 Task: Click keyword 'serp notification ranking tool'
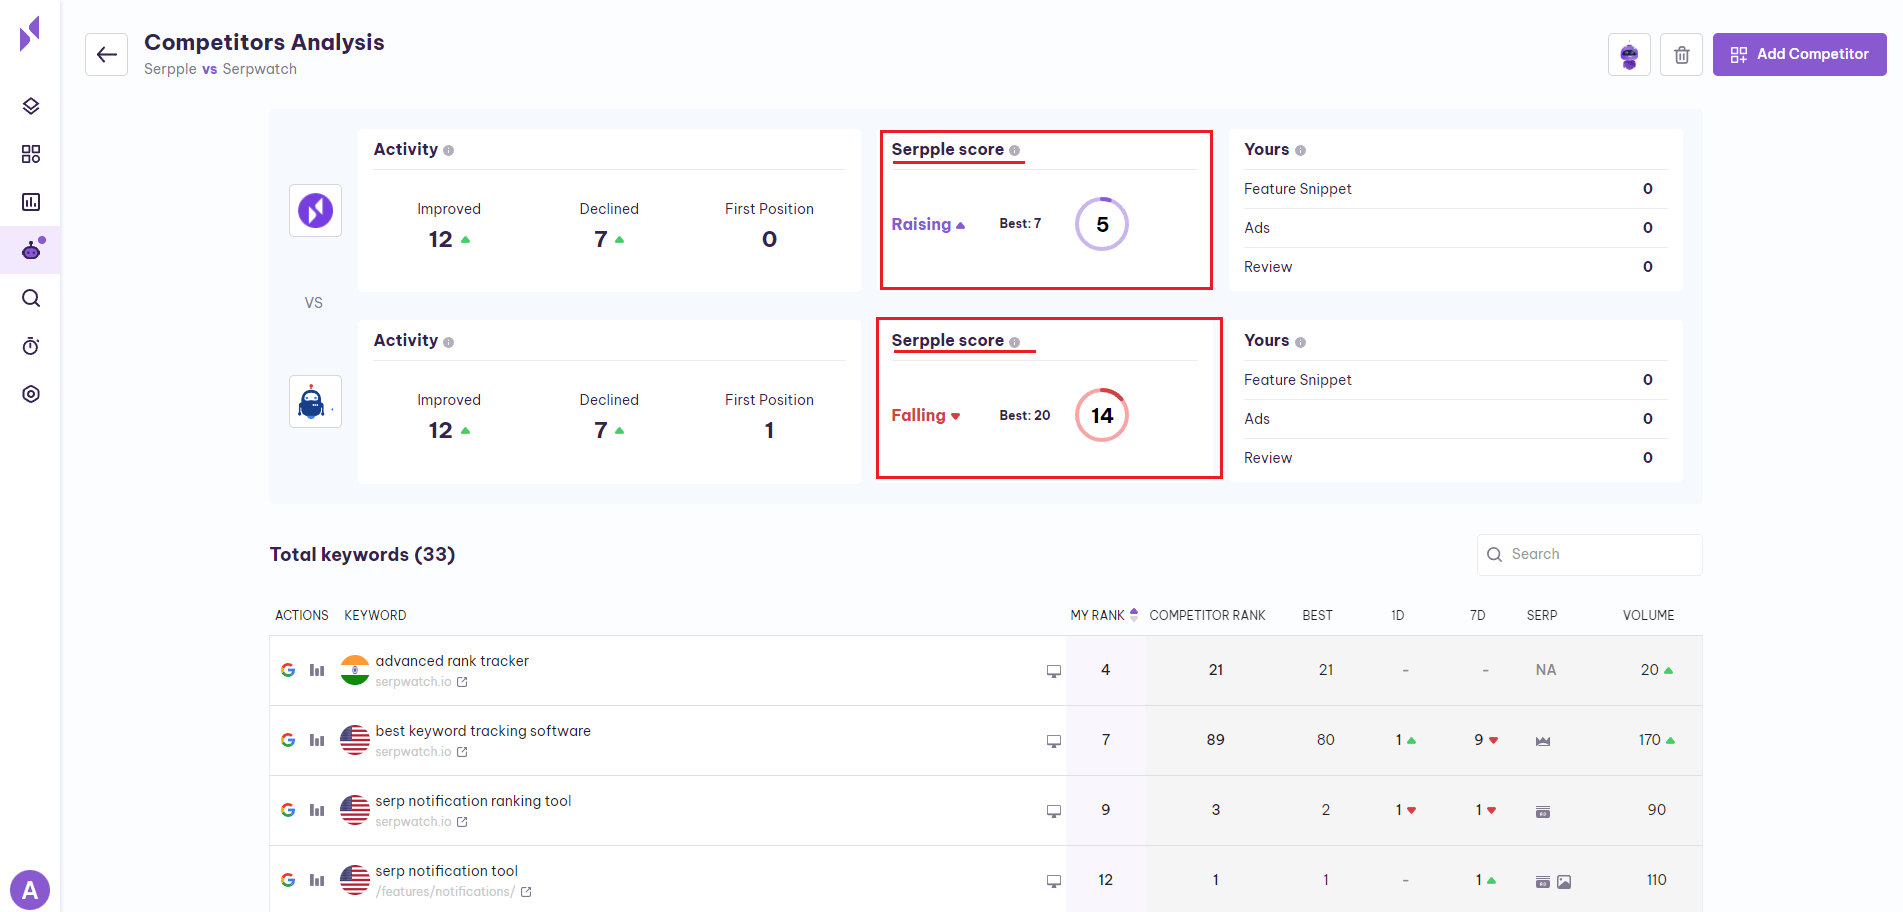click(x=473, y=801)
